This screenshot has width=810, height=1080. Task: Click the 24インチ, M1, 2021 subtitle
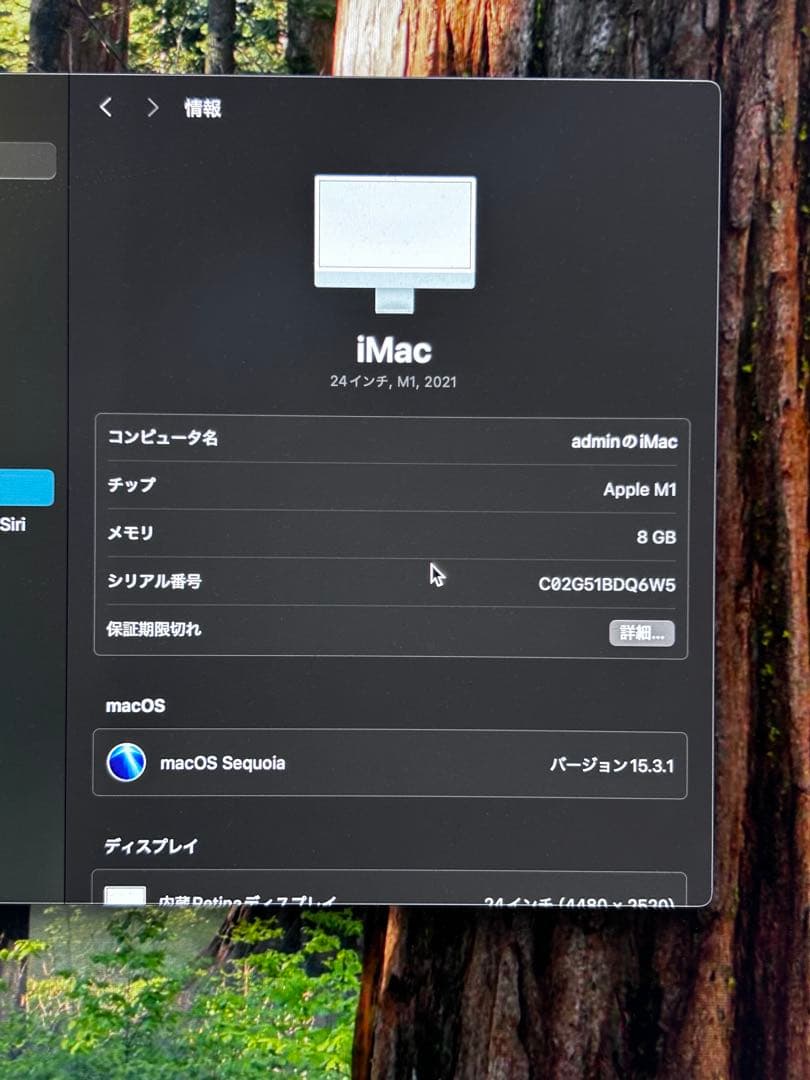pyautogui.click(x=394, y=381)
